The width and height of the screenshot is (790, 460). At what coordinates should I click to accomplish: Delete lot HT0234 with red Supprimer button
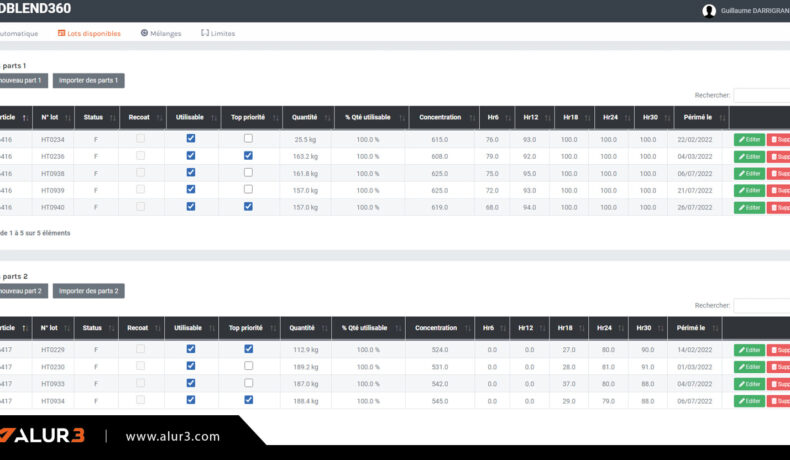click(x=778, y=140)
